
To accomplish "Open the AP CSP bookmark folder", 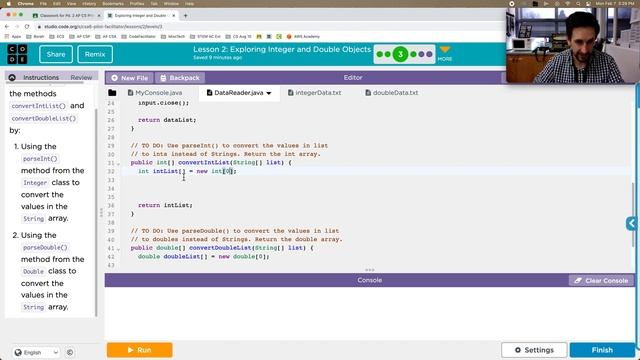I will pyautogui.click(x=80, y=36).
